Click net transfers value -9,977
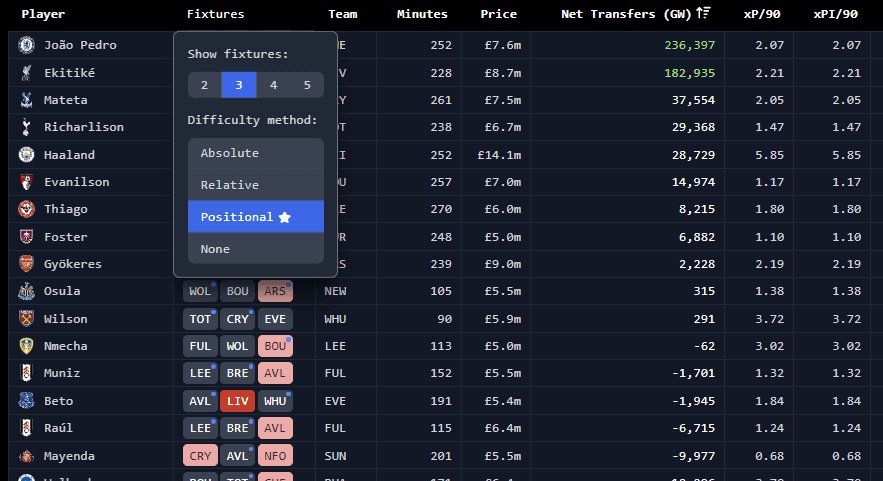 coord(692,456)
